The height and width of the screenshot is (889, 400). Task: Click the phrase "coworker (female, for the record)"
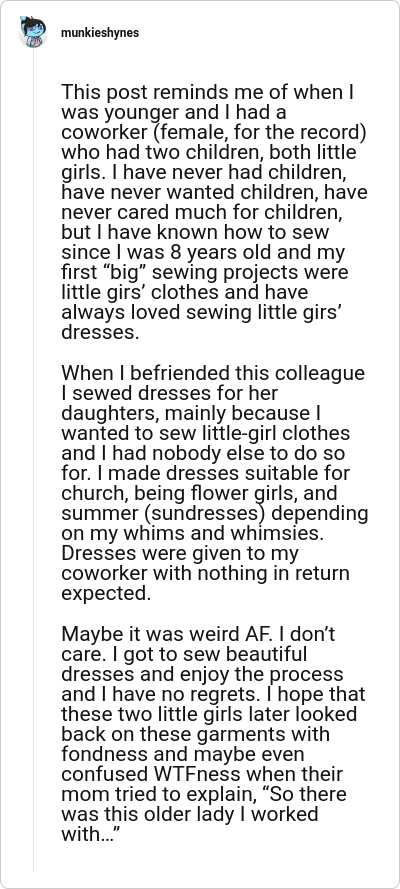point(213,132)
